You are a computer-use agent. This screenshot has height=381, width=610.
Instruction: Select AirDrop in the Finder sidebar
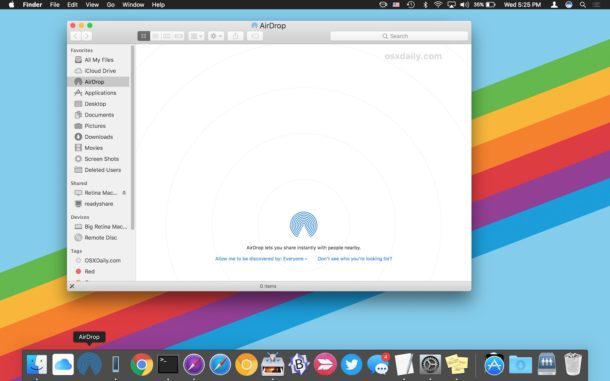99,82
